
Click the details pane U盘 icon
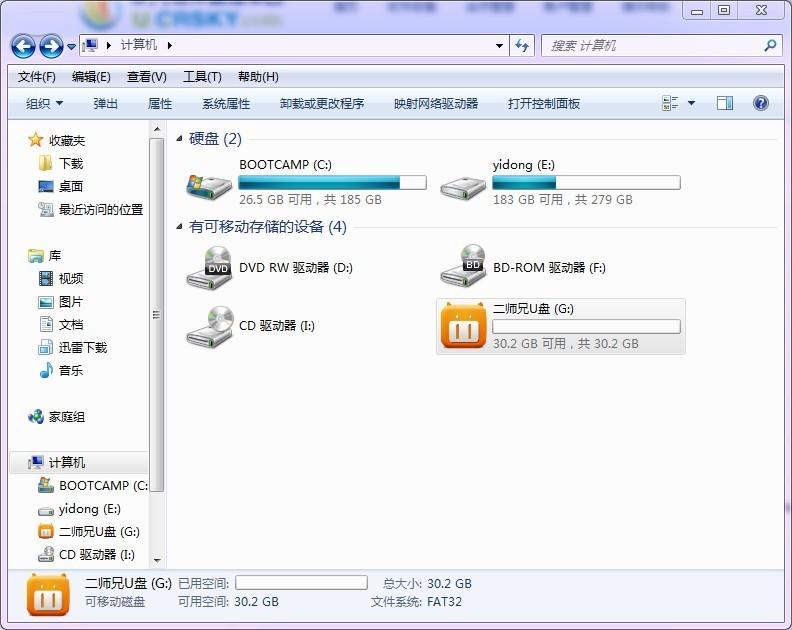[x=48, y=595]
